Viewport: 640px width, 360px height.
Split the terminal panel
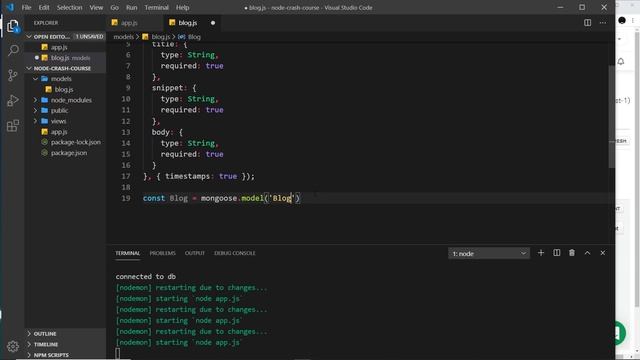[x=556, y=253]
